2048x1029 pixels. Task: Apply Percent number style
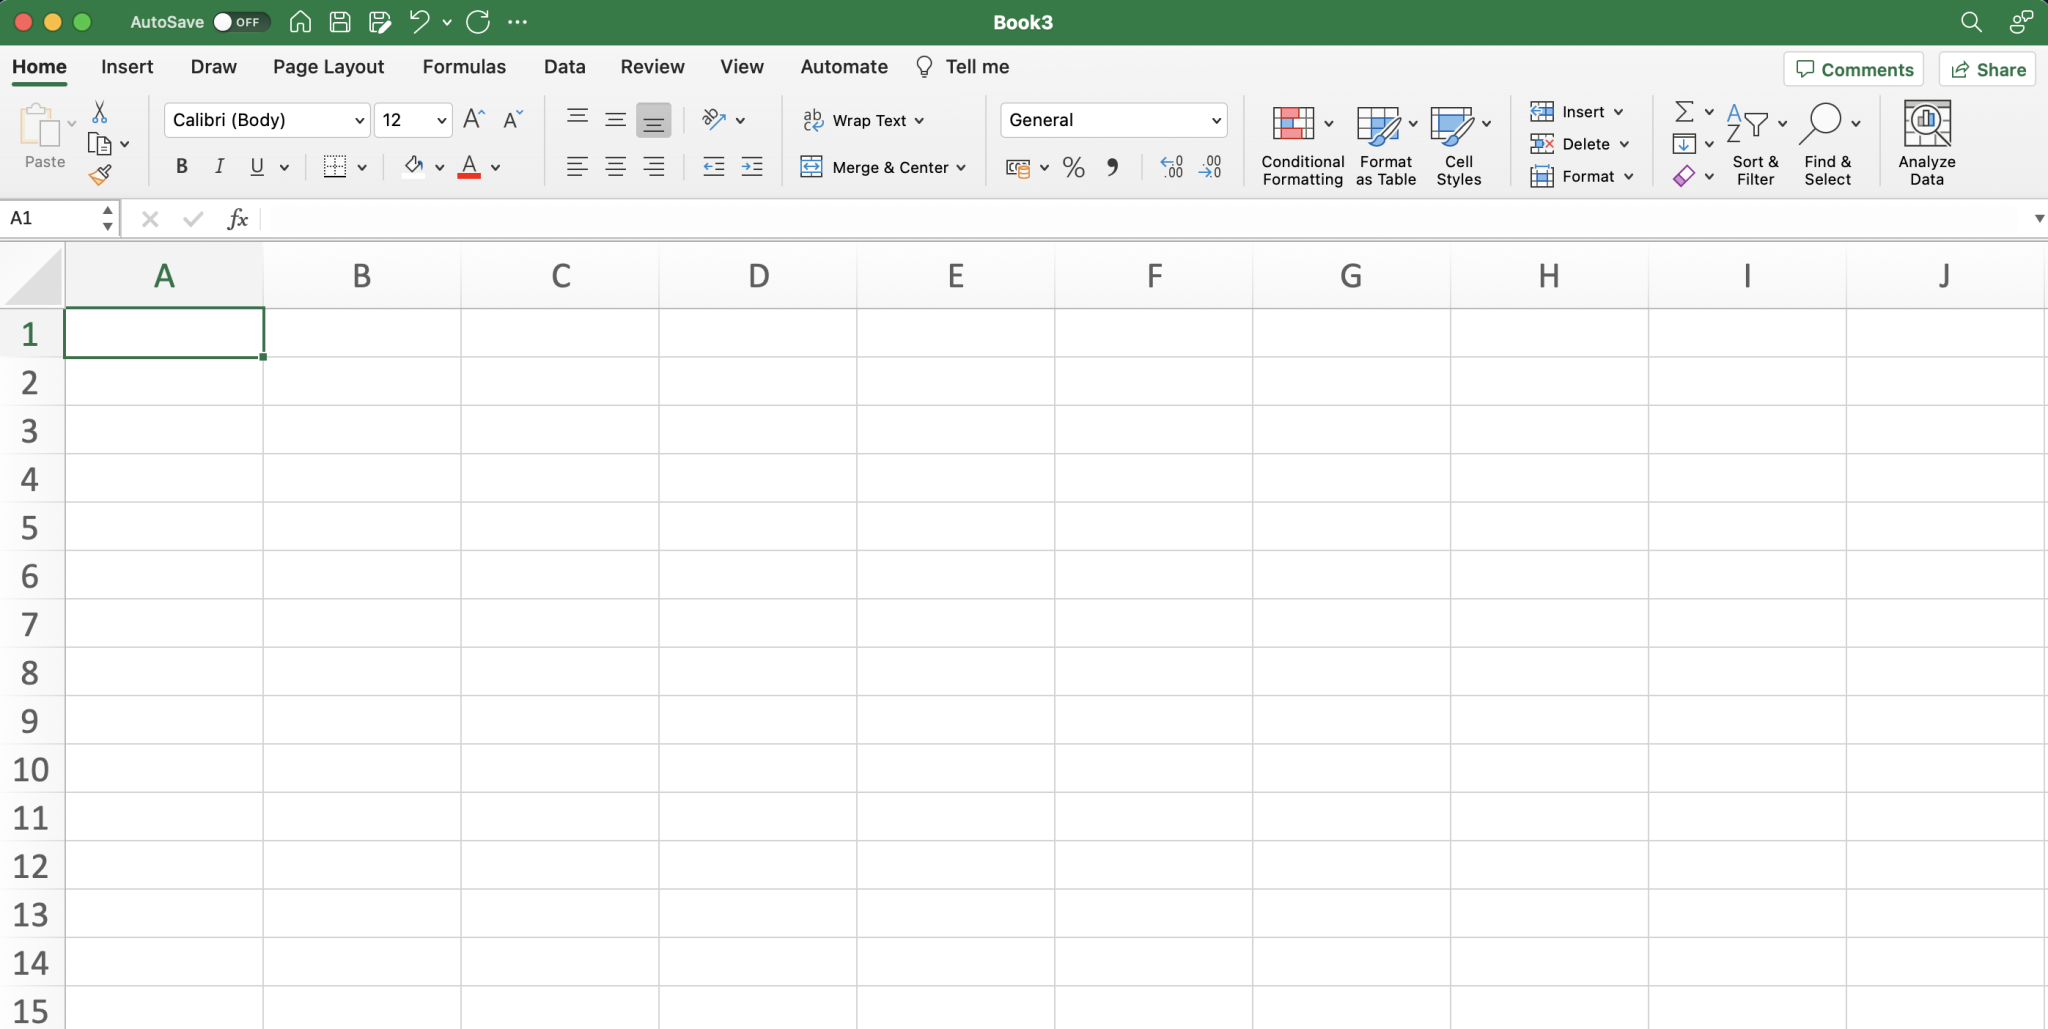[1073, 167]
